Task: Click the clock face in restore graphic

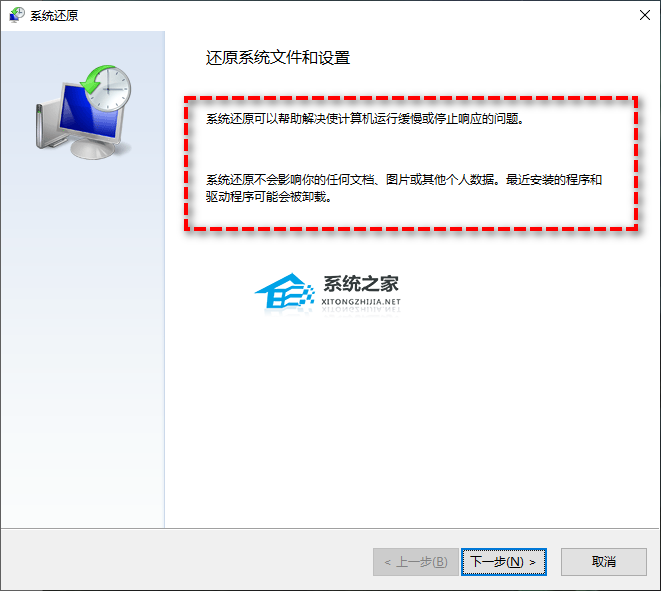Action: tap(110, 90)
